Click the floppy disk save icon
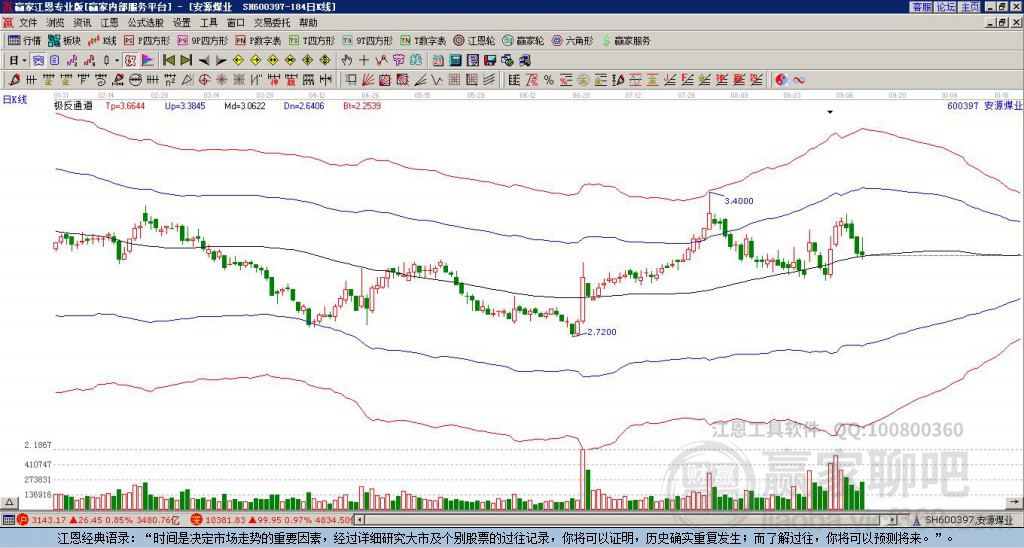Viewport: 1024px width, 548px height. pyautogui.click(x=490, y=61)
